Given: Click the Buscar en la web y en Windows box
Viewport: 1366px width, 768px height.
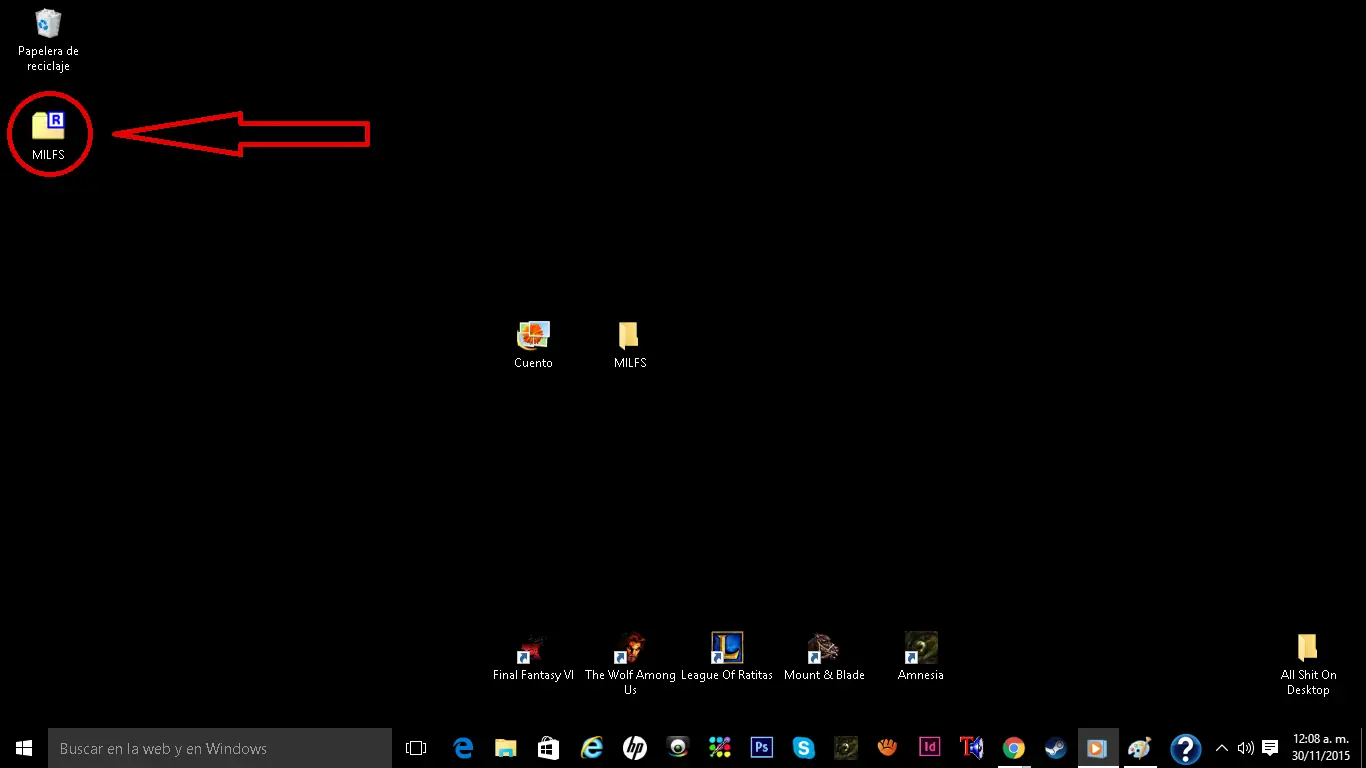Looking at the screenshot, I should tap(220, 748).
